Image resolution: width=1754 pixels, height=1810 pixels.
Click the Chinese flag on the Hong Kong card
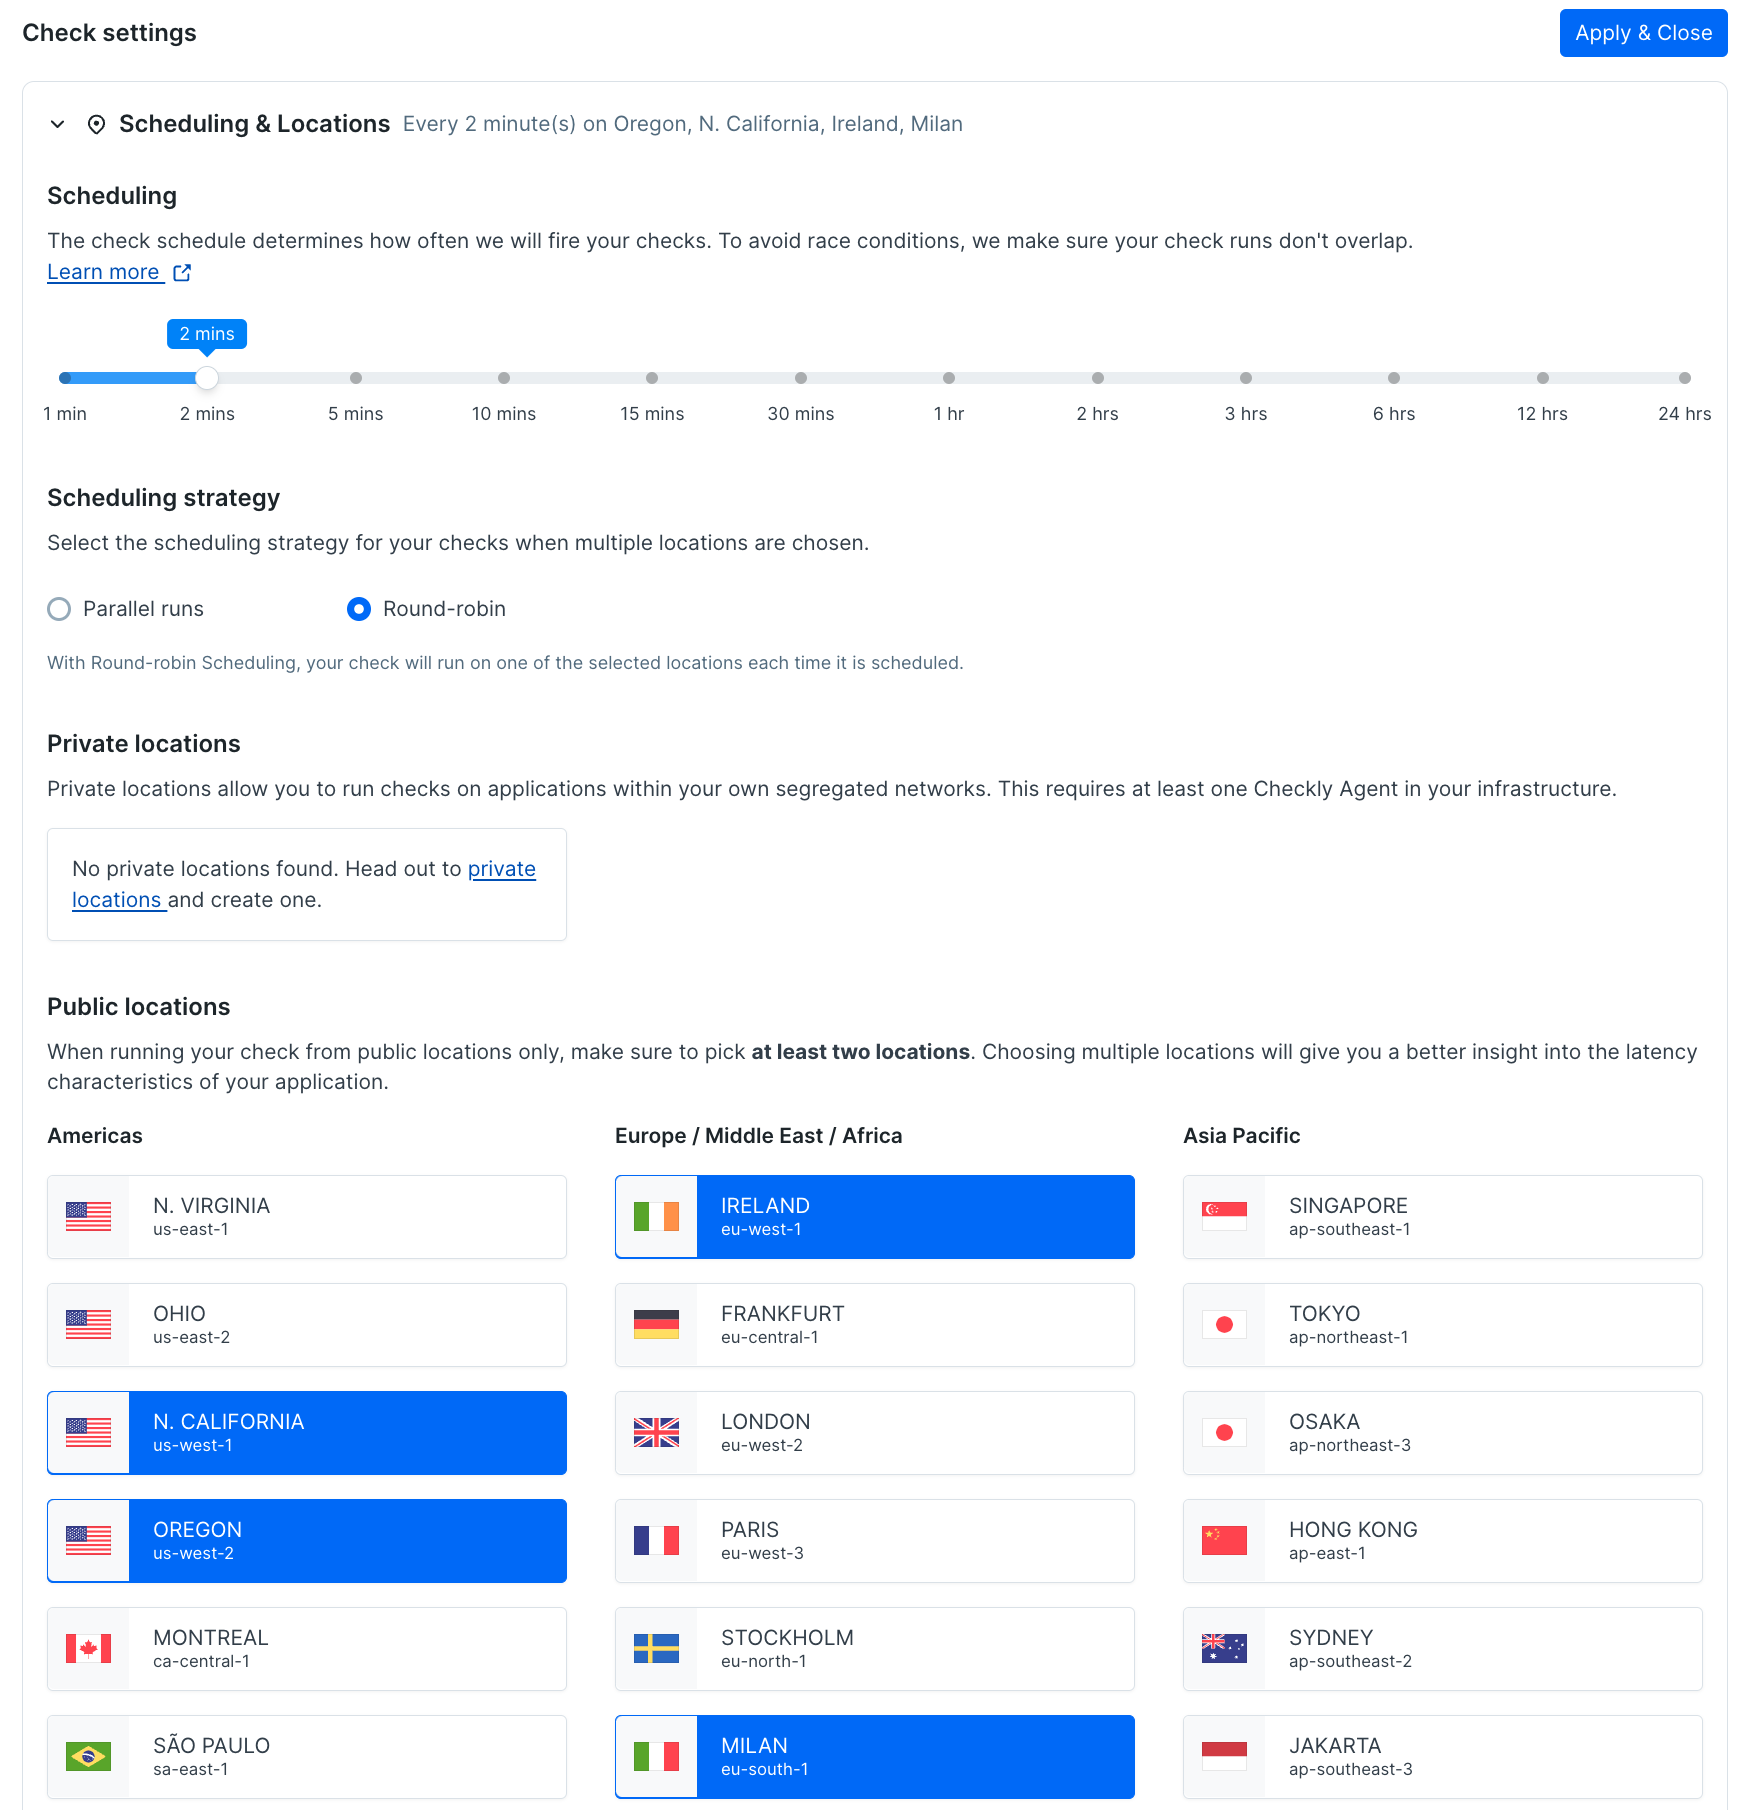pos(1224,1540)
